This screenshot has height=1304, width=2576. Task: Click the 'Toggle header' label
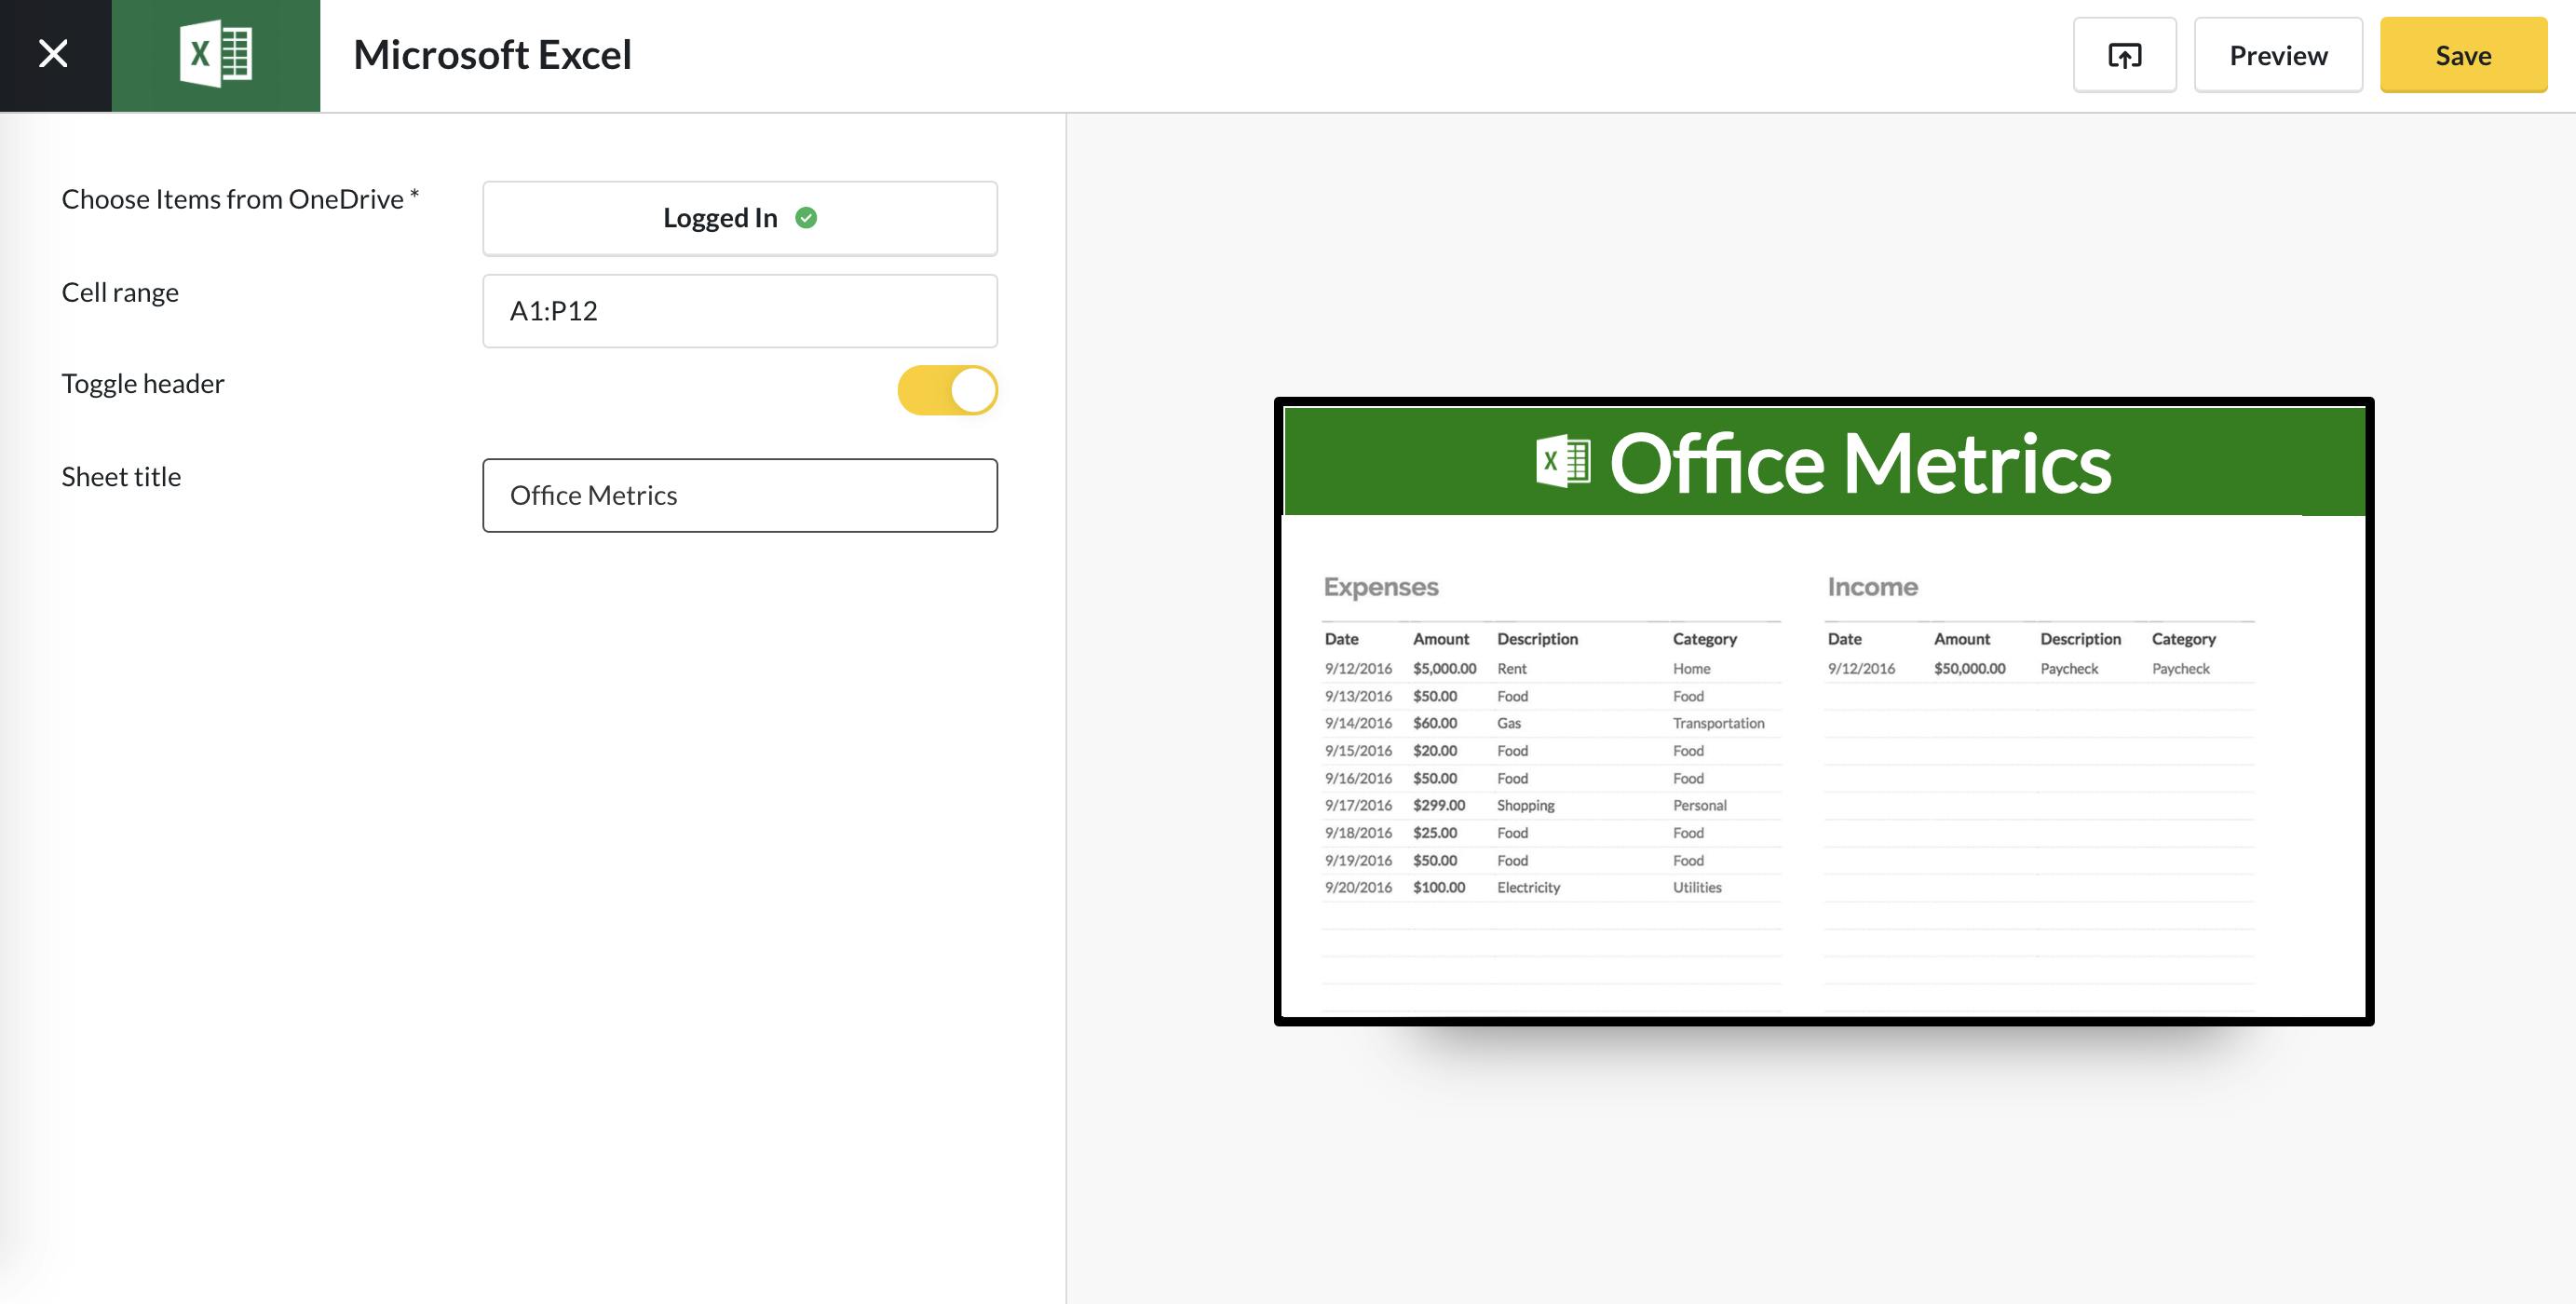[x=143, y=383]
